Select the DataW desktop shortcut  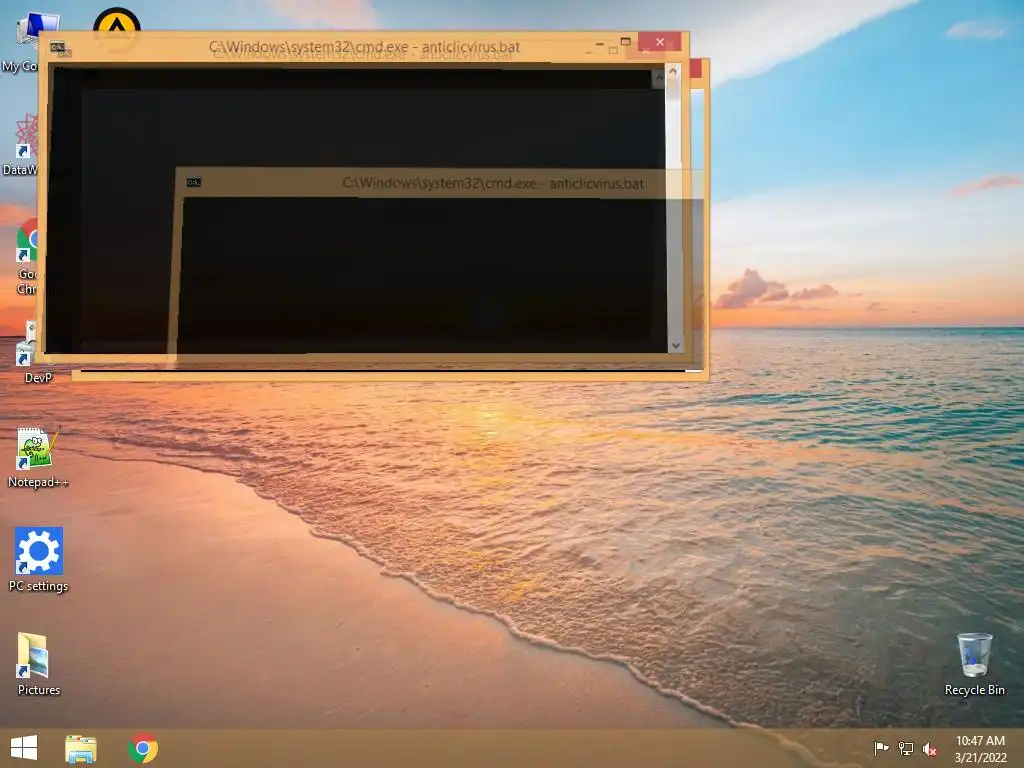pos(22,145)
